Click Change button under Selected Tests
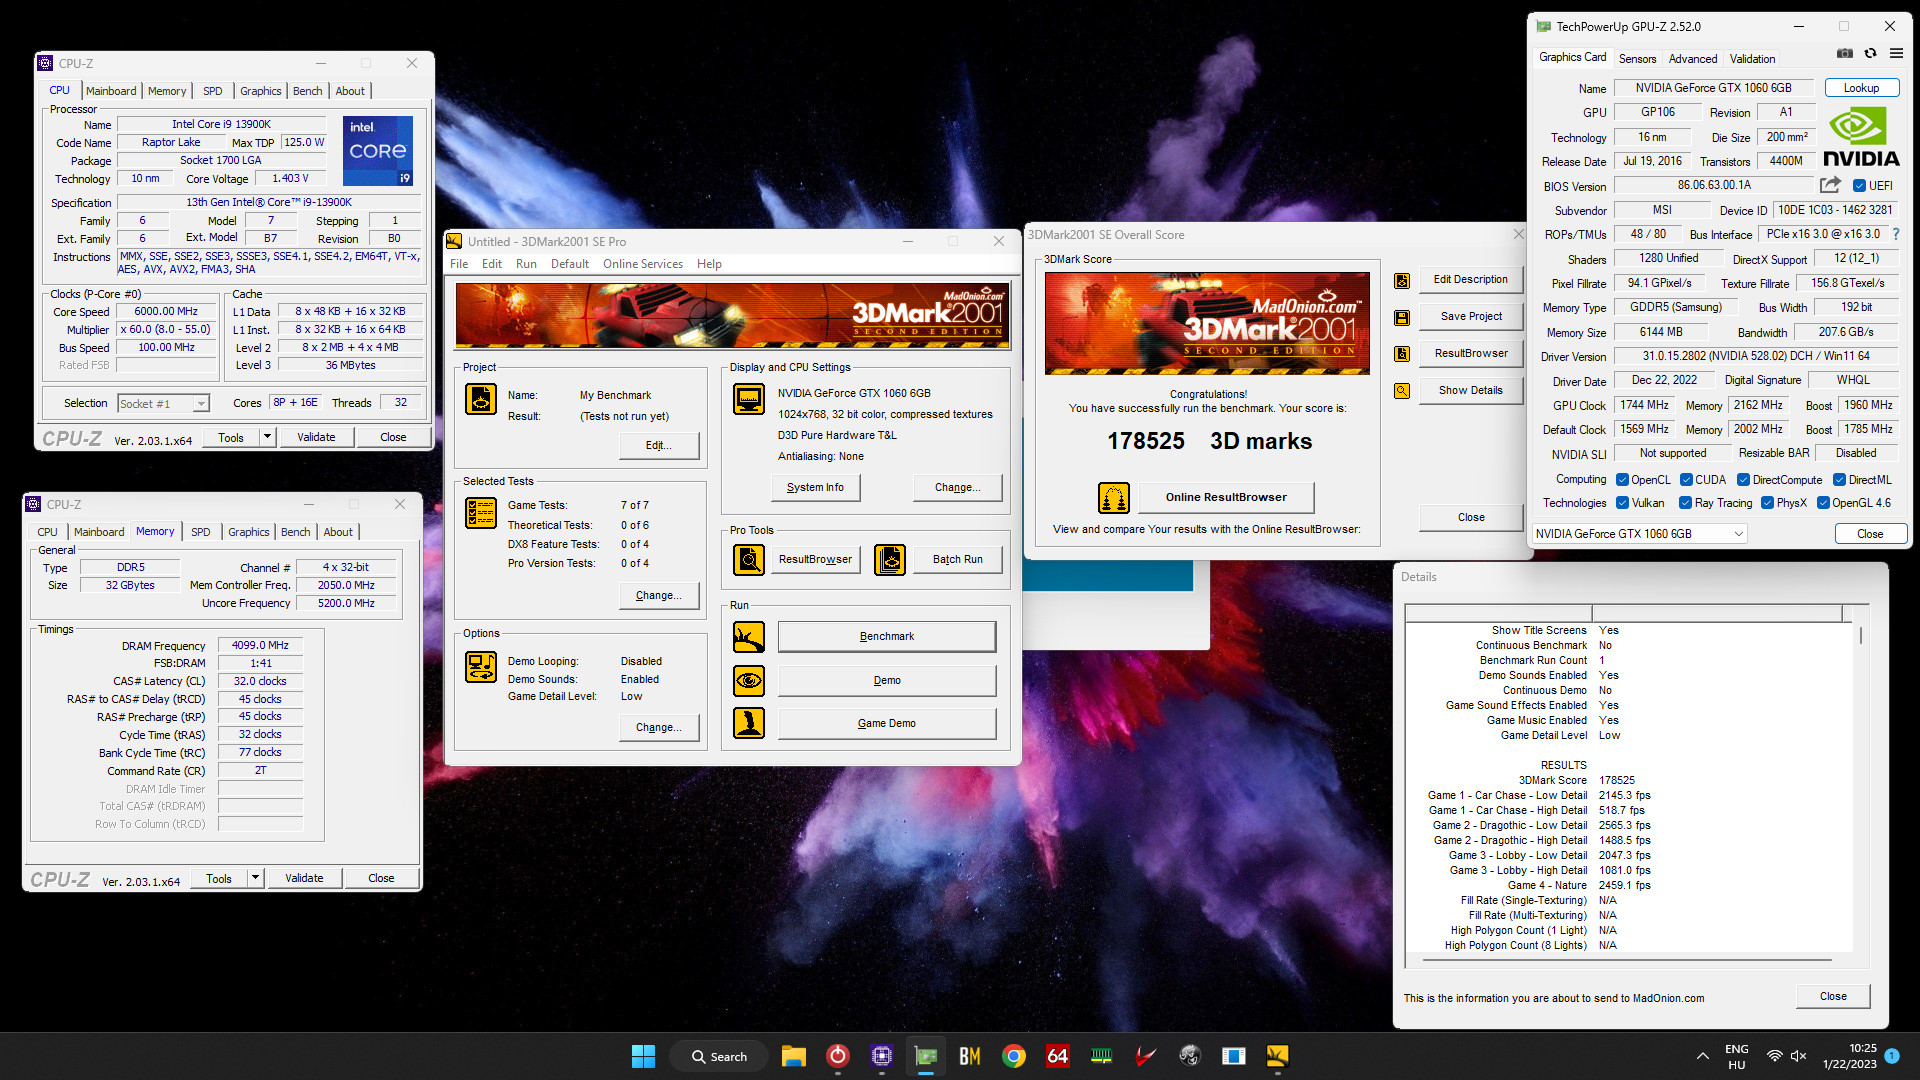Image resolution: width=1920 pixels, height=1080 pixels. point(659,595)
